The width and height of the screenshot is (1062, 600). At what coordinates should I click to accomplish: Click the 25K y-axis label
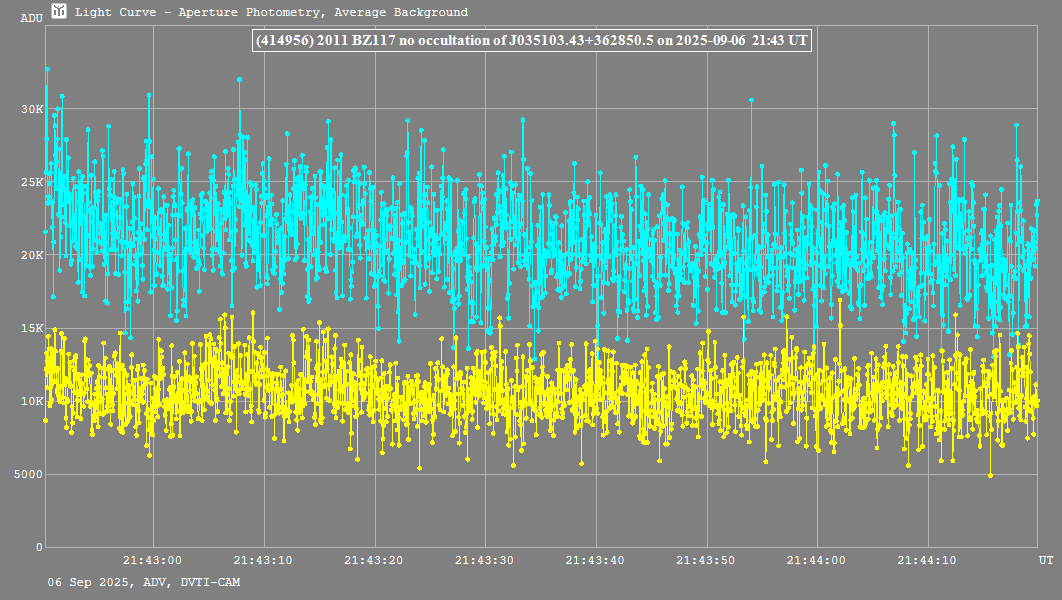[x=31, y=182]
